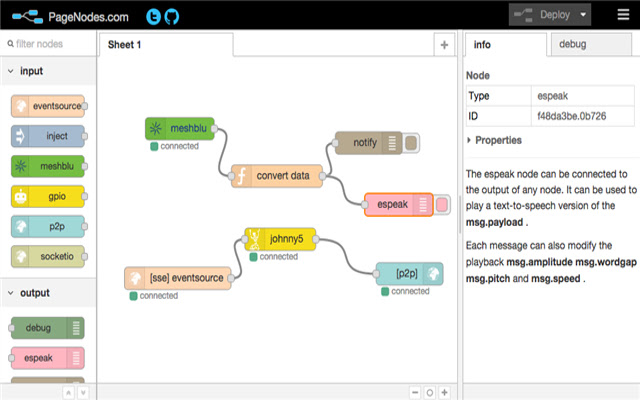Pick the p2p palette node

(48, 227)
